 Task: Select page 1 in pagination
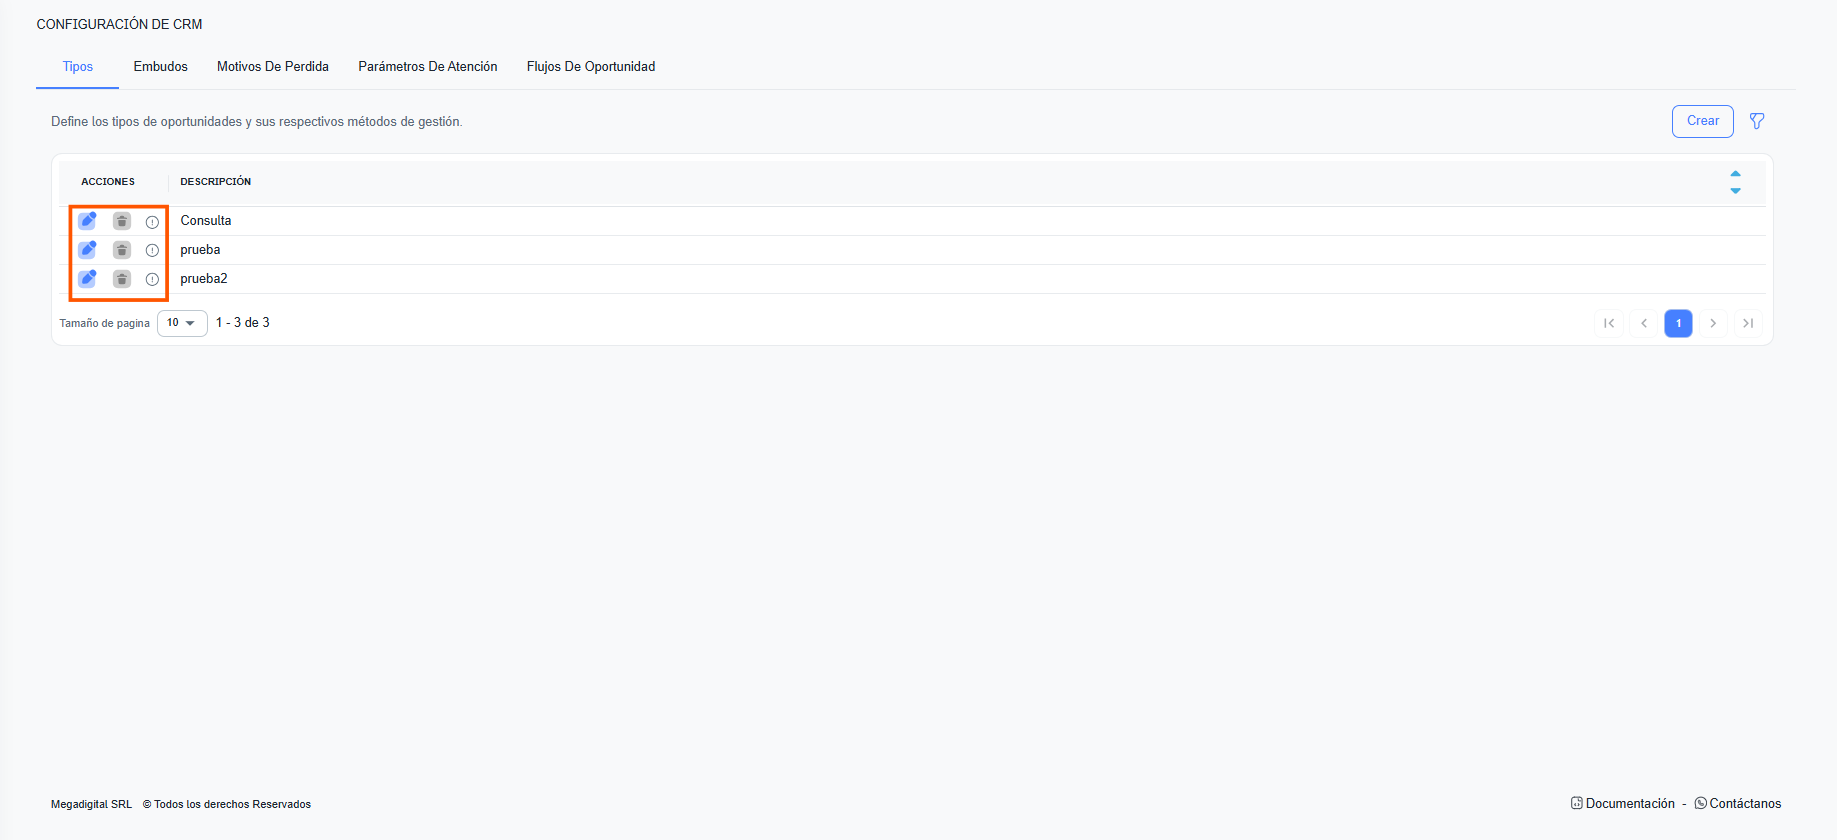(x=1678, y=323)
